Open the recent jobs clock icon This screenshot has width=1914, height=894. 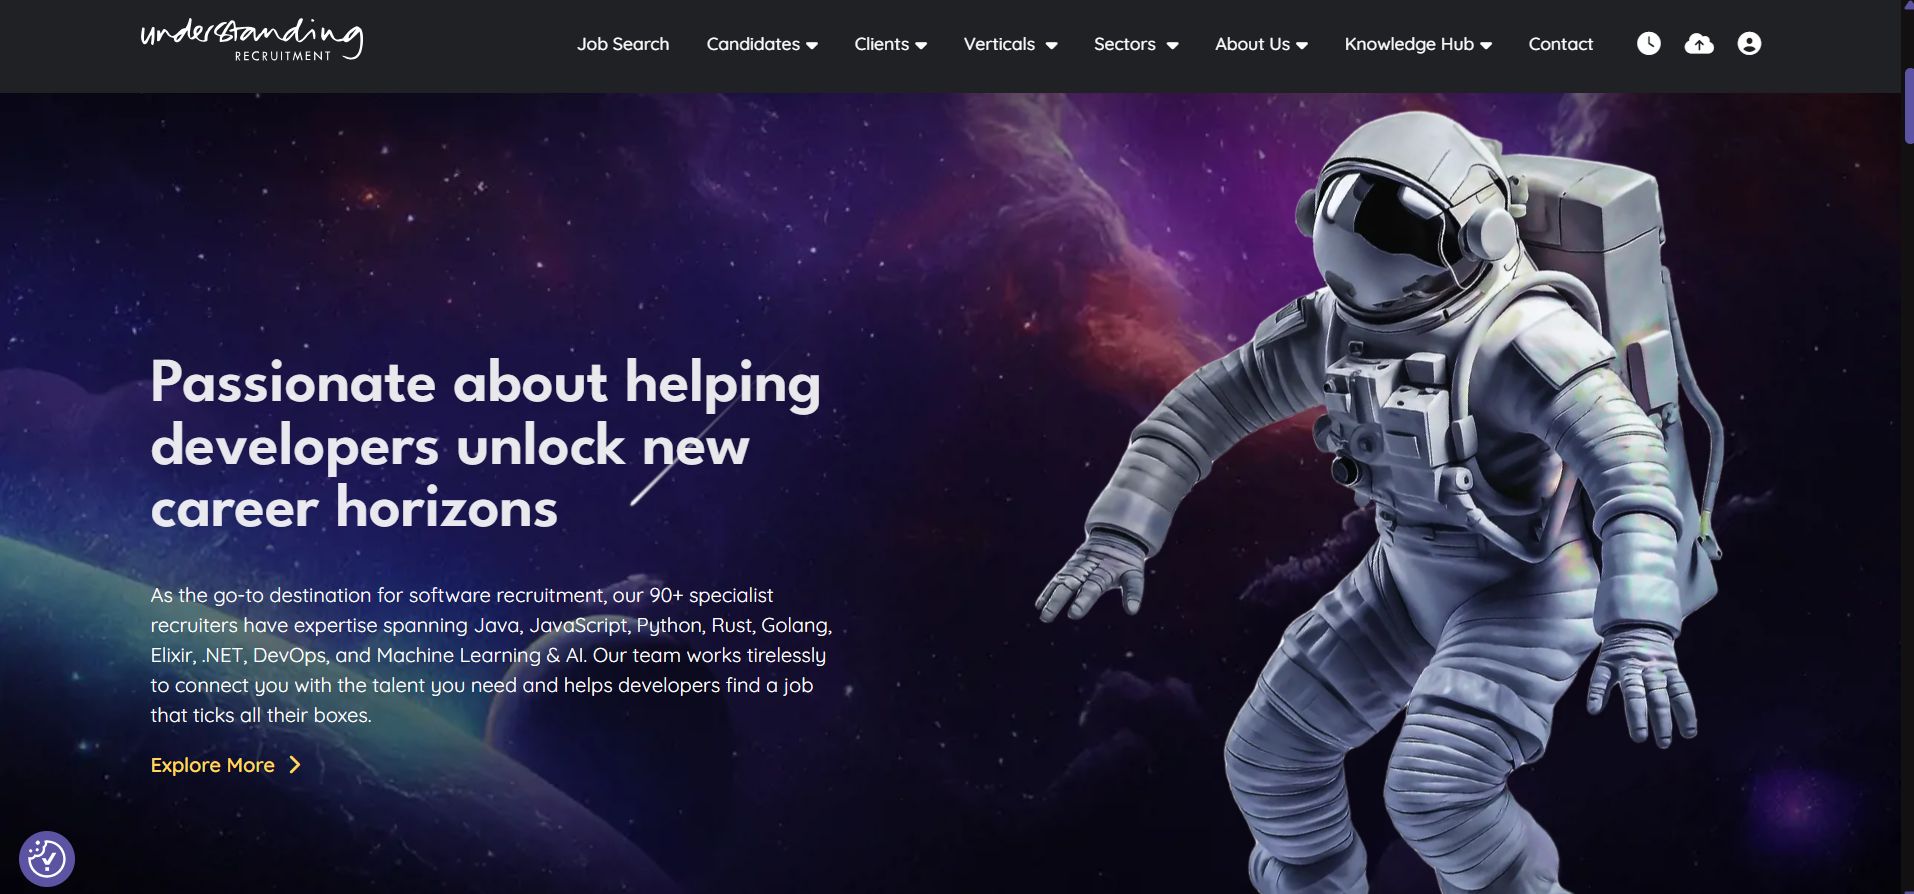[x=1648, y=44]
